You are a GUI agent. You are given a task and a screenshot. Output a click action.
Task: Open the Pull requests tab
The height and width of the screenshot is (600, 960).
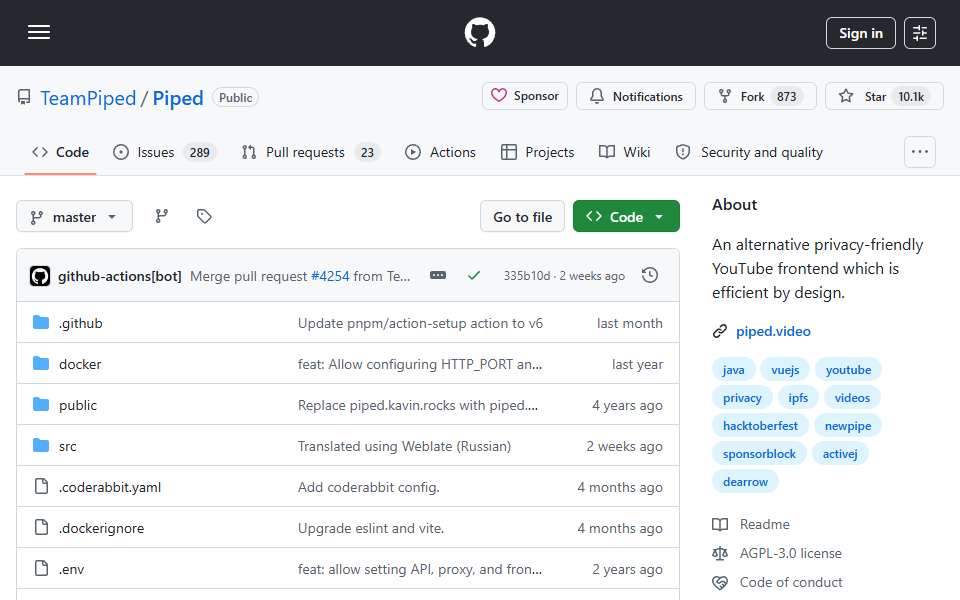point(310,152)
